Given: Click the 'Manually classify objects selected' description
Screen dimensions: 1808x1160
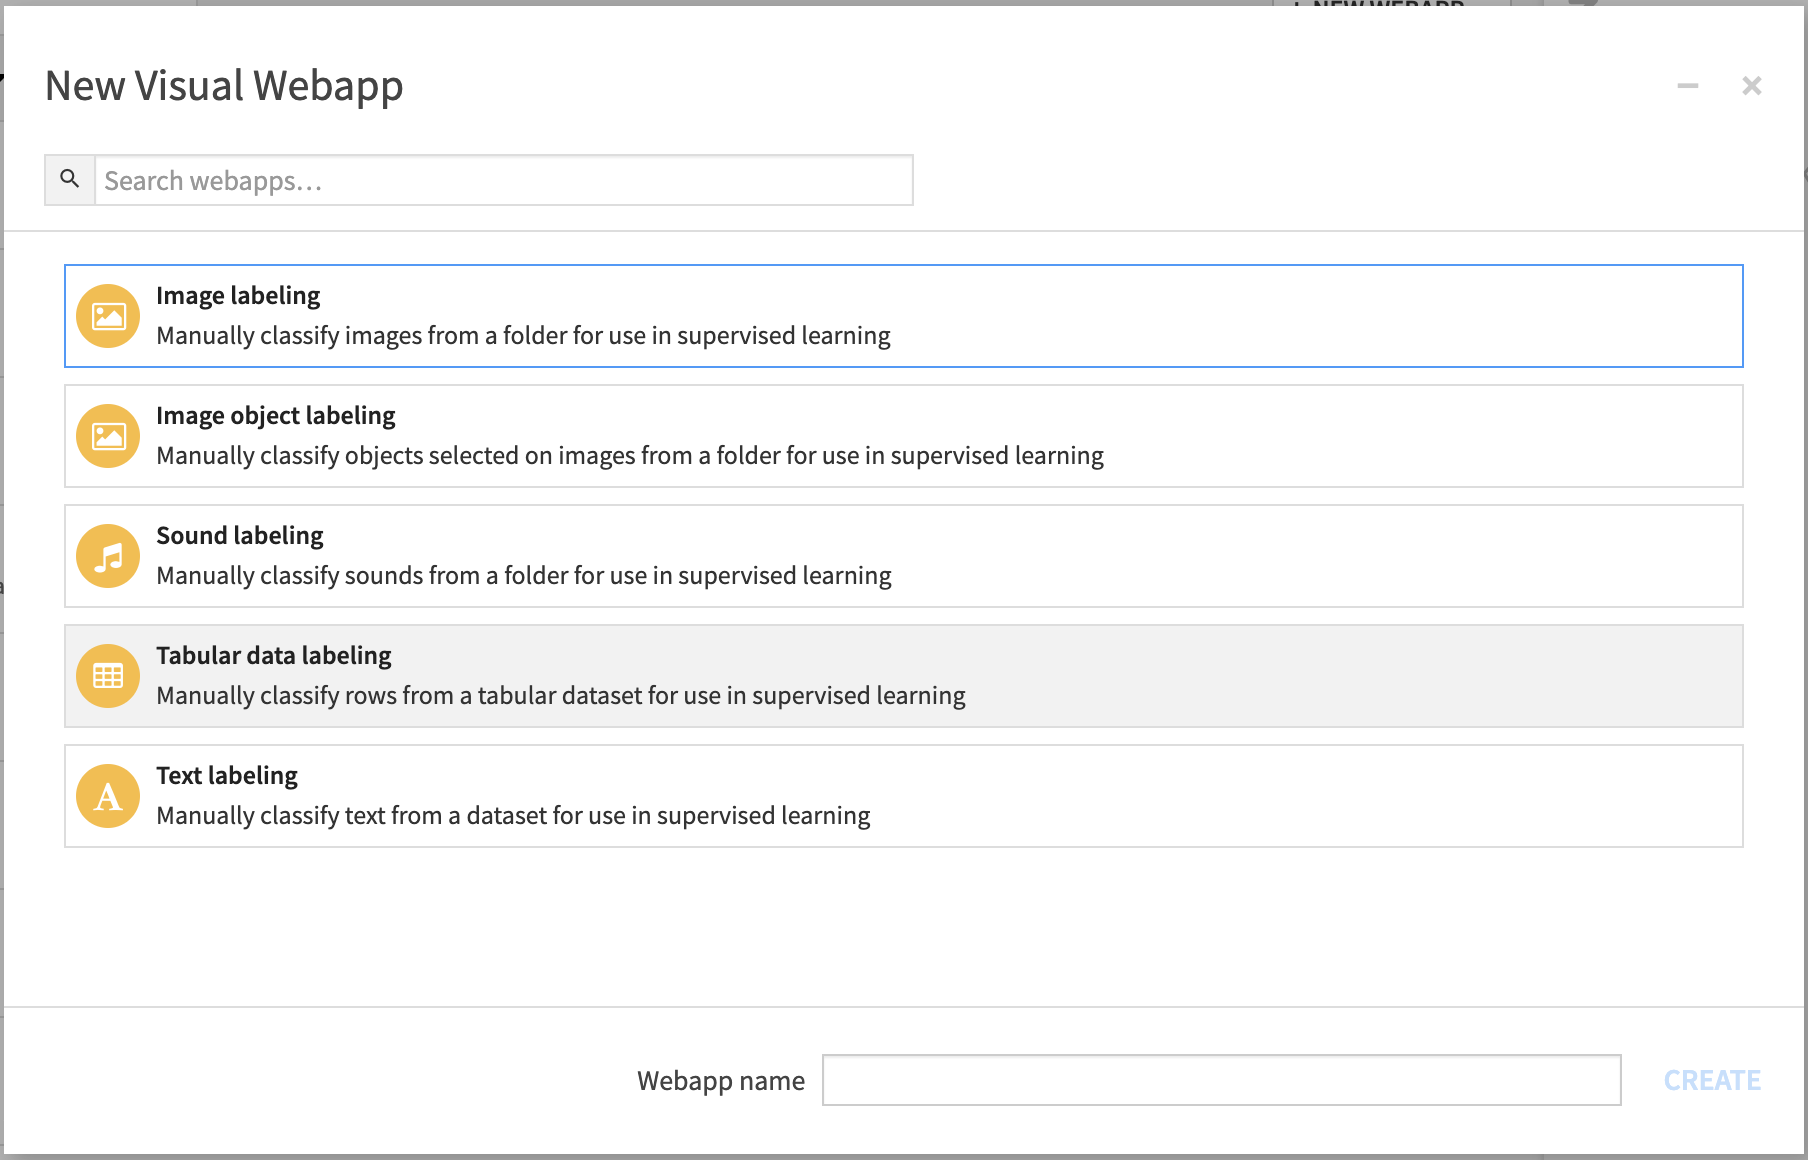Looking at the screenshot, I should click(x=630, y=456).
